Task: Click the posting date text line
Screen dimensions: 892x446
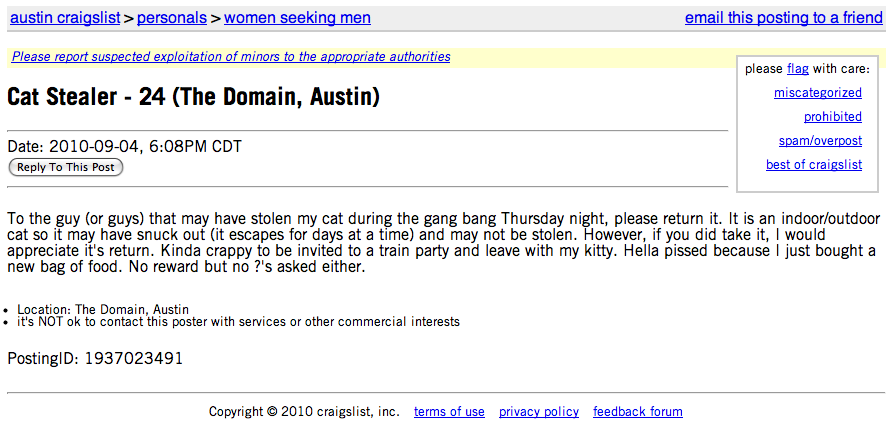Action: click(x=125, y=147)
